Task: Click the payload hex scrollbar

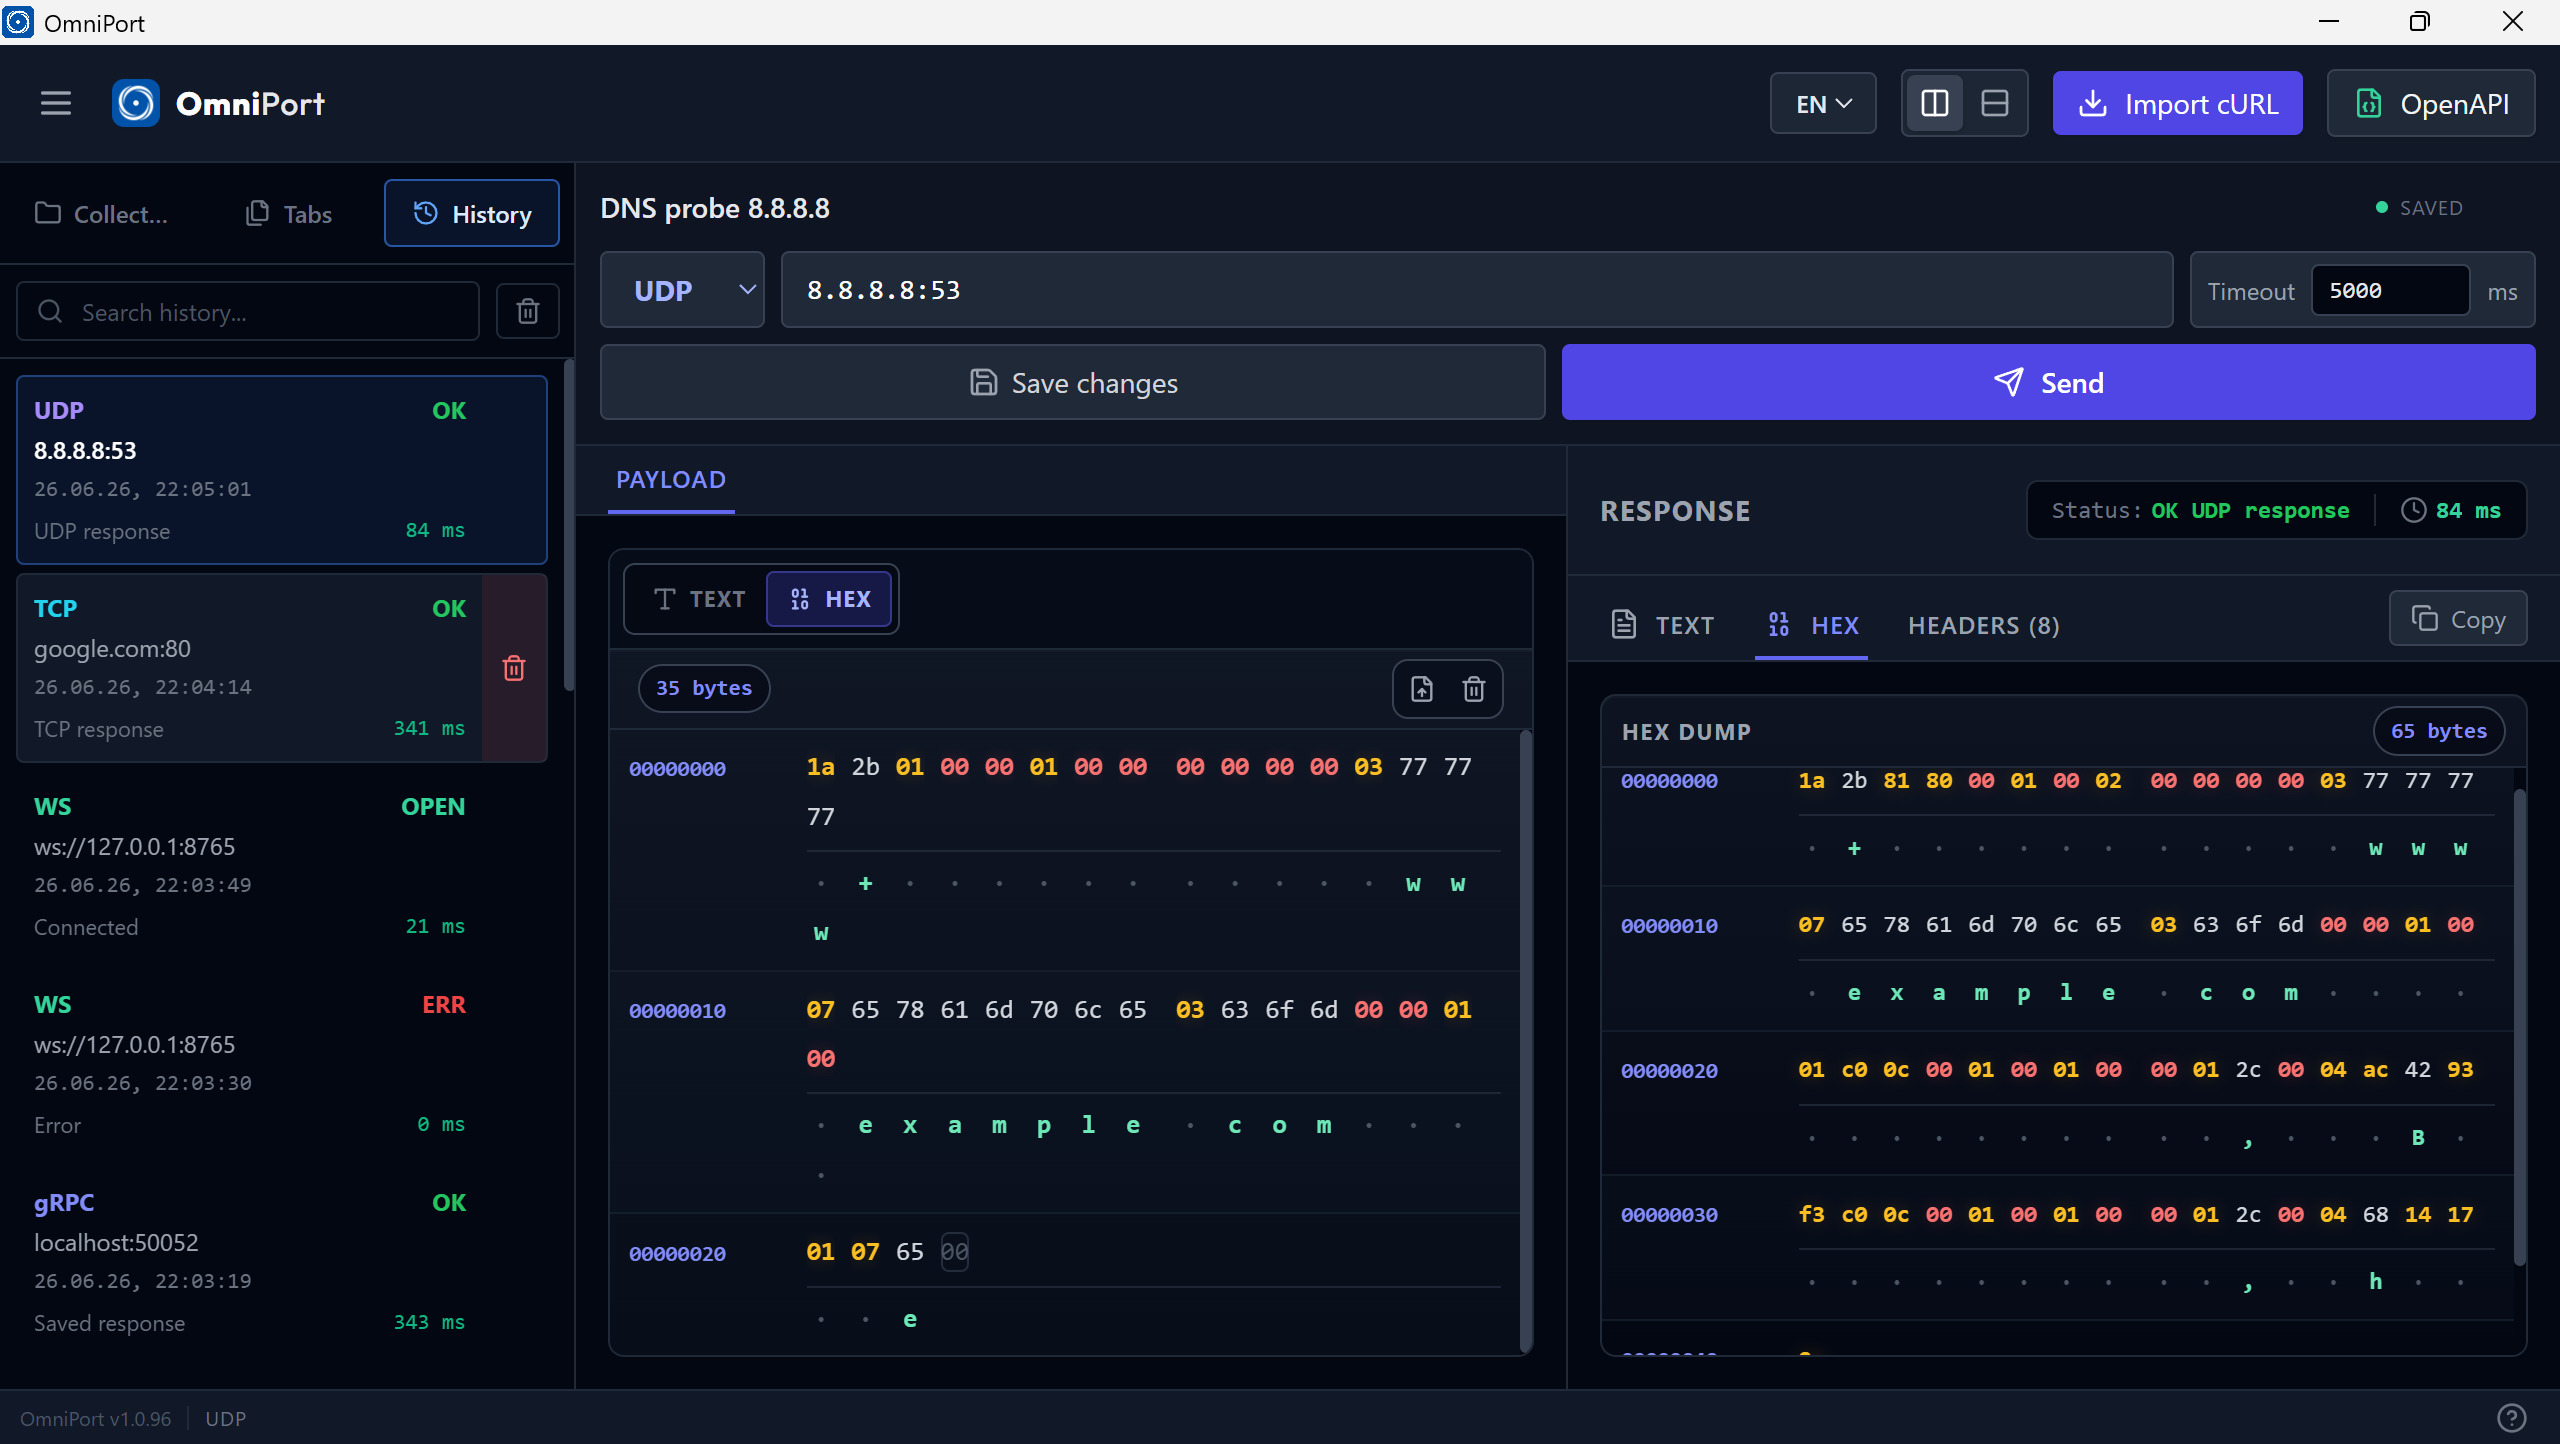Action: (1526, 1040)
